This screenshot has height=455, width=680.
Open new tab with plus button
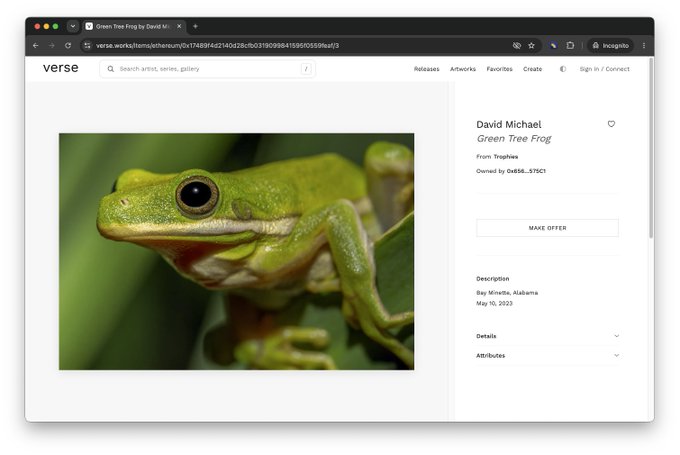(x=196, y=26)
